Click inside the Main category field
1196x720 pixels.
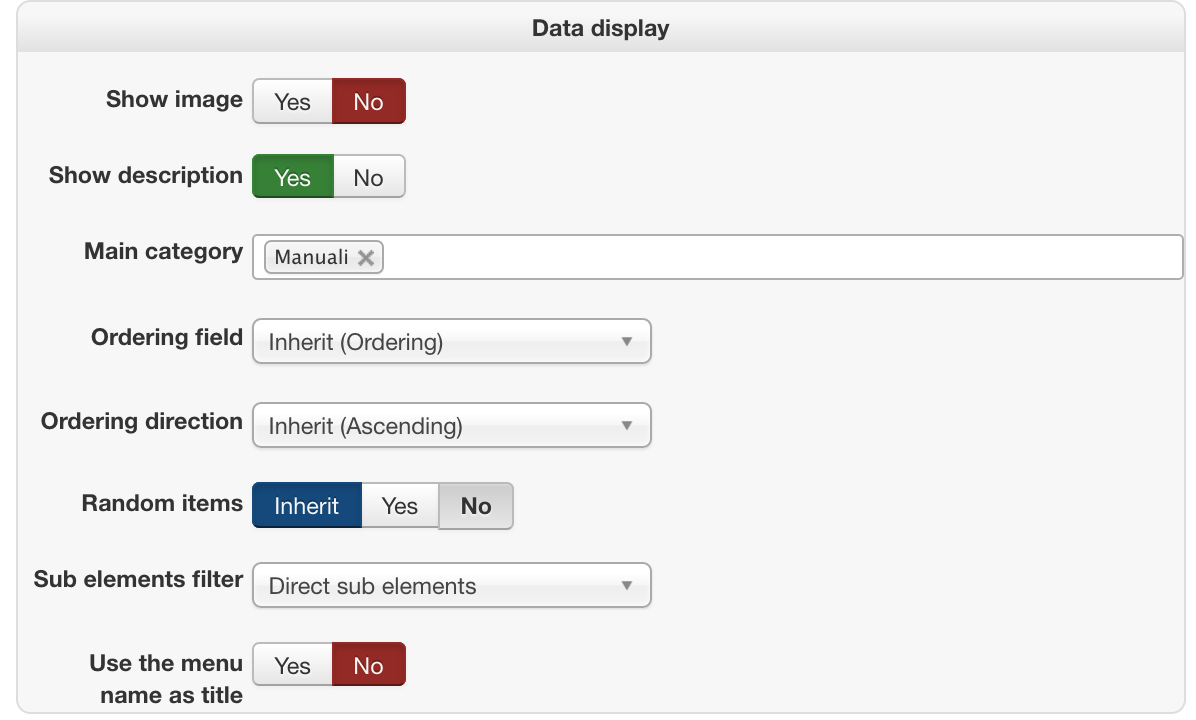(x=780, y=258)
